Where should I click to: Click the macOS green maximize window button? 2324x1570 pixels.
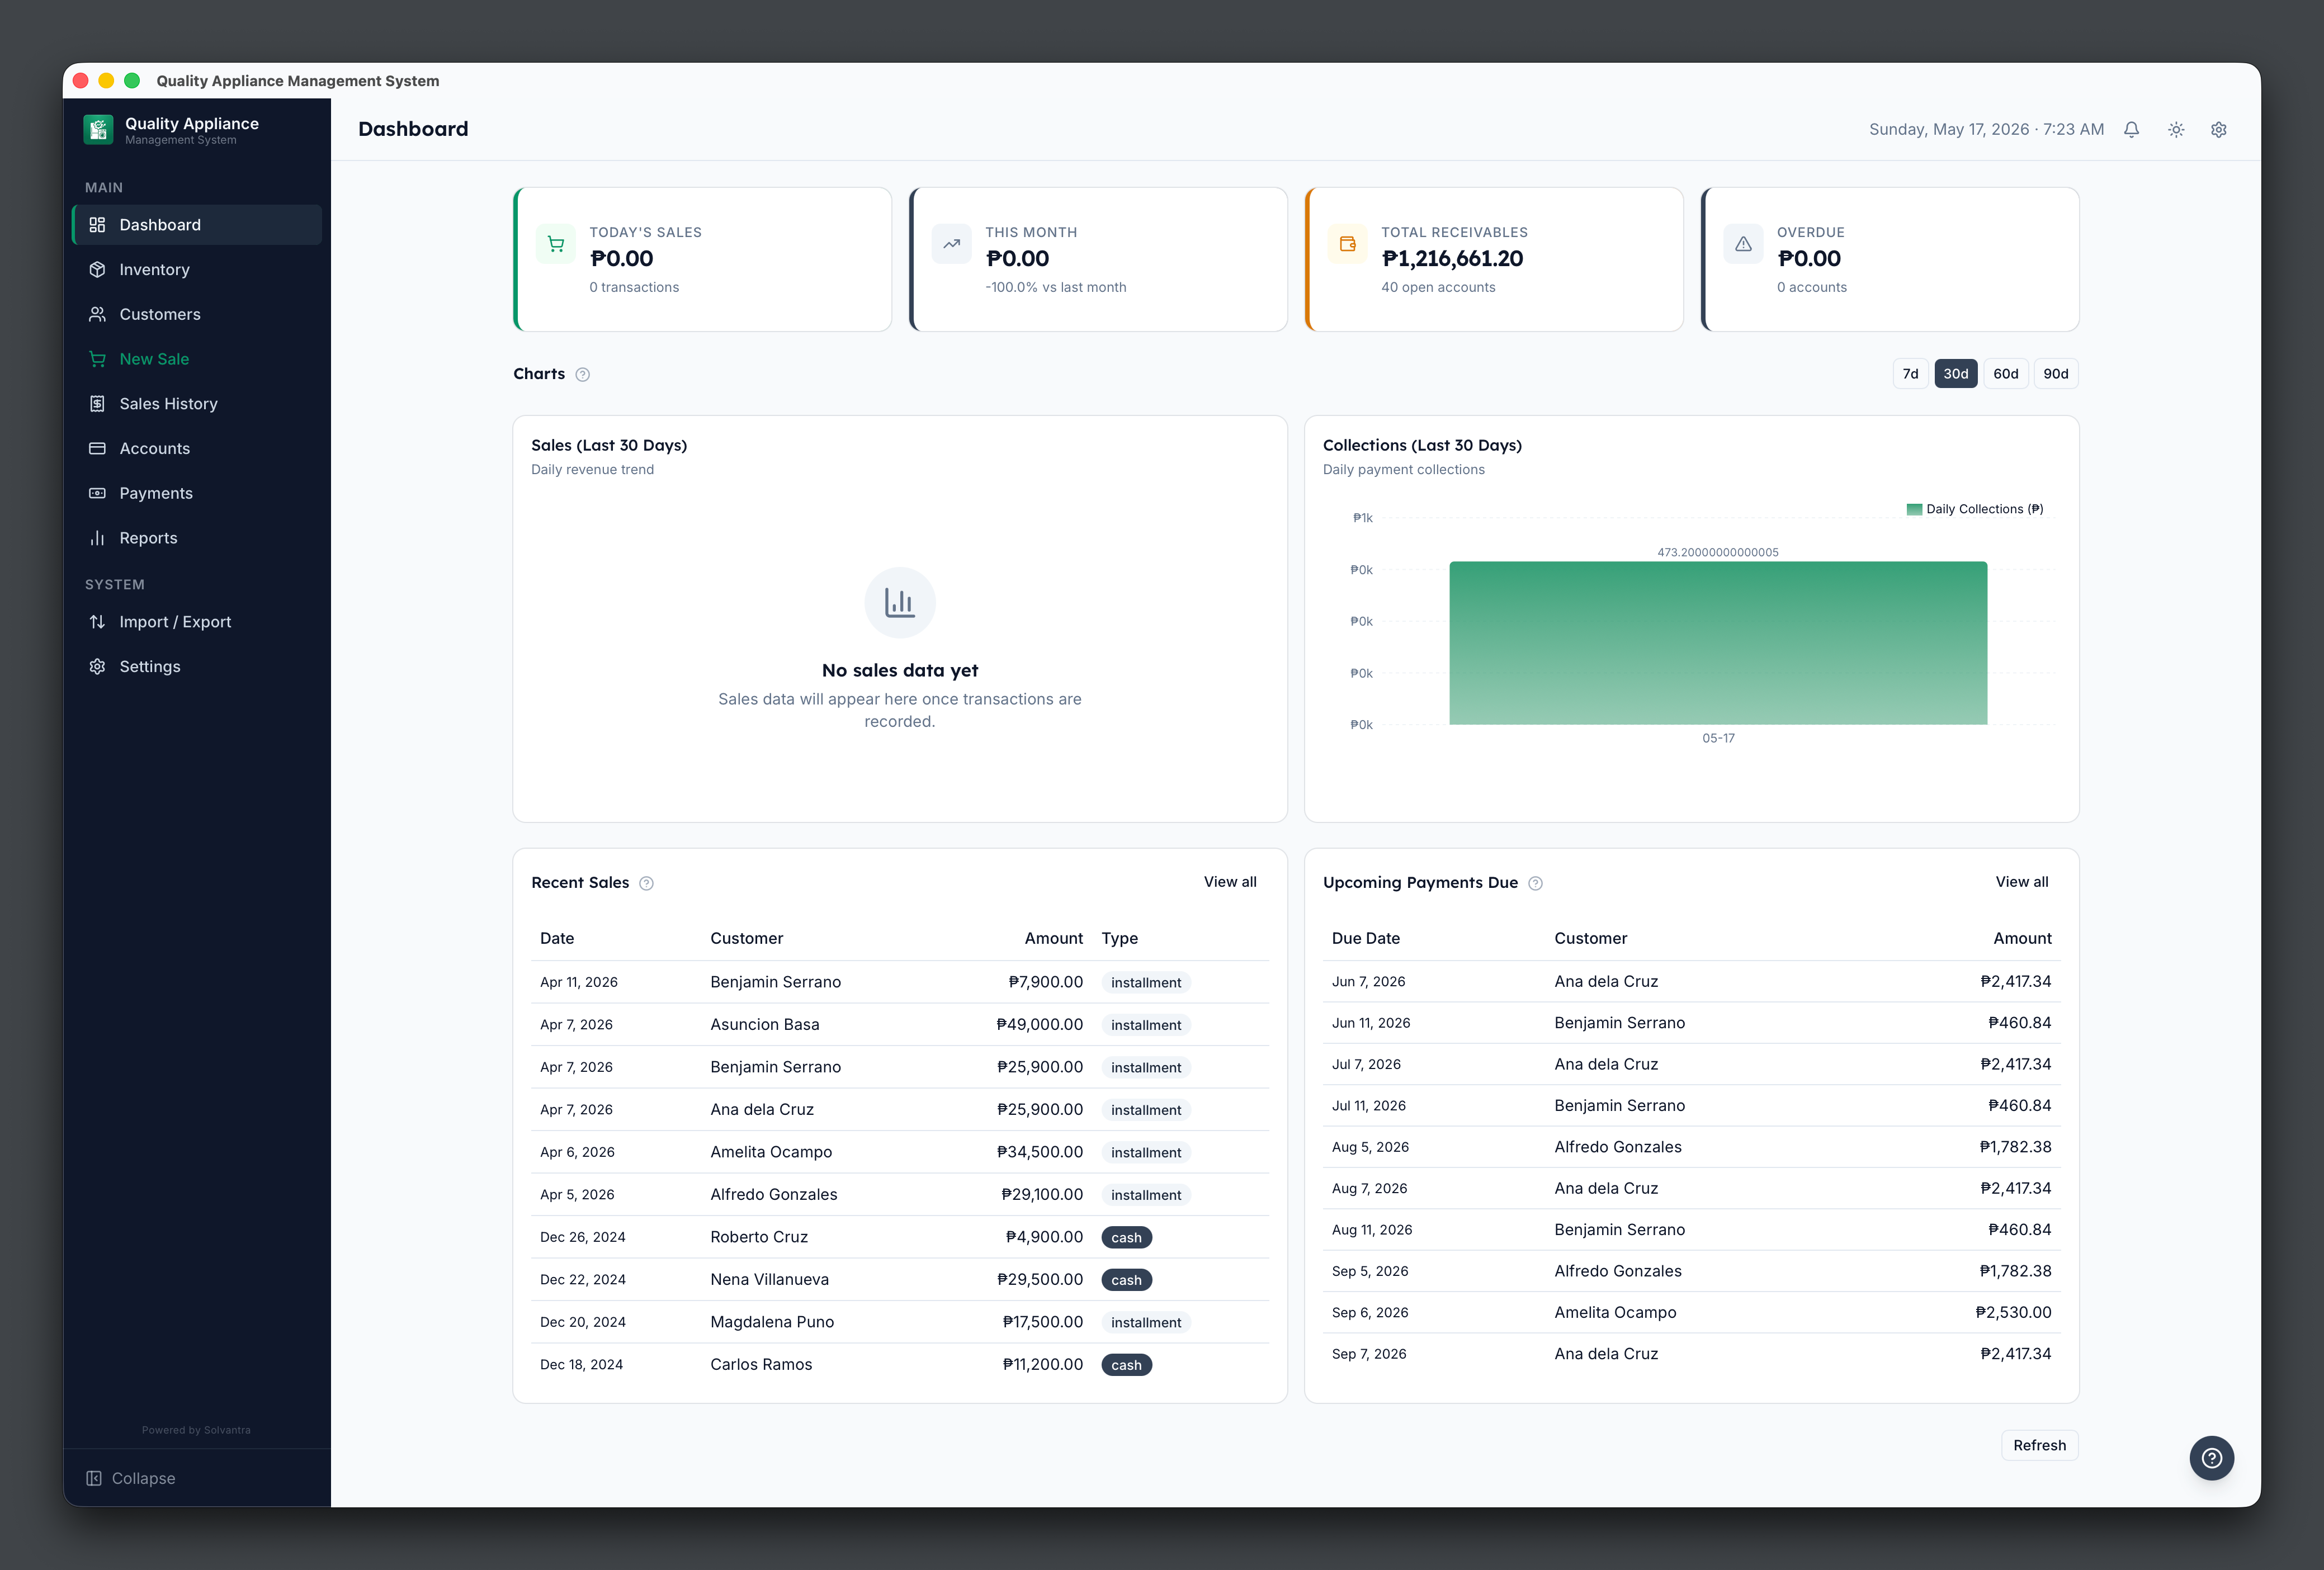click(x=132, y=81)
